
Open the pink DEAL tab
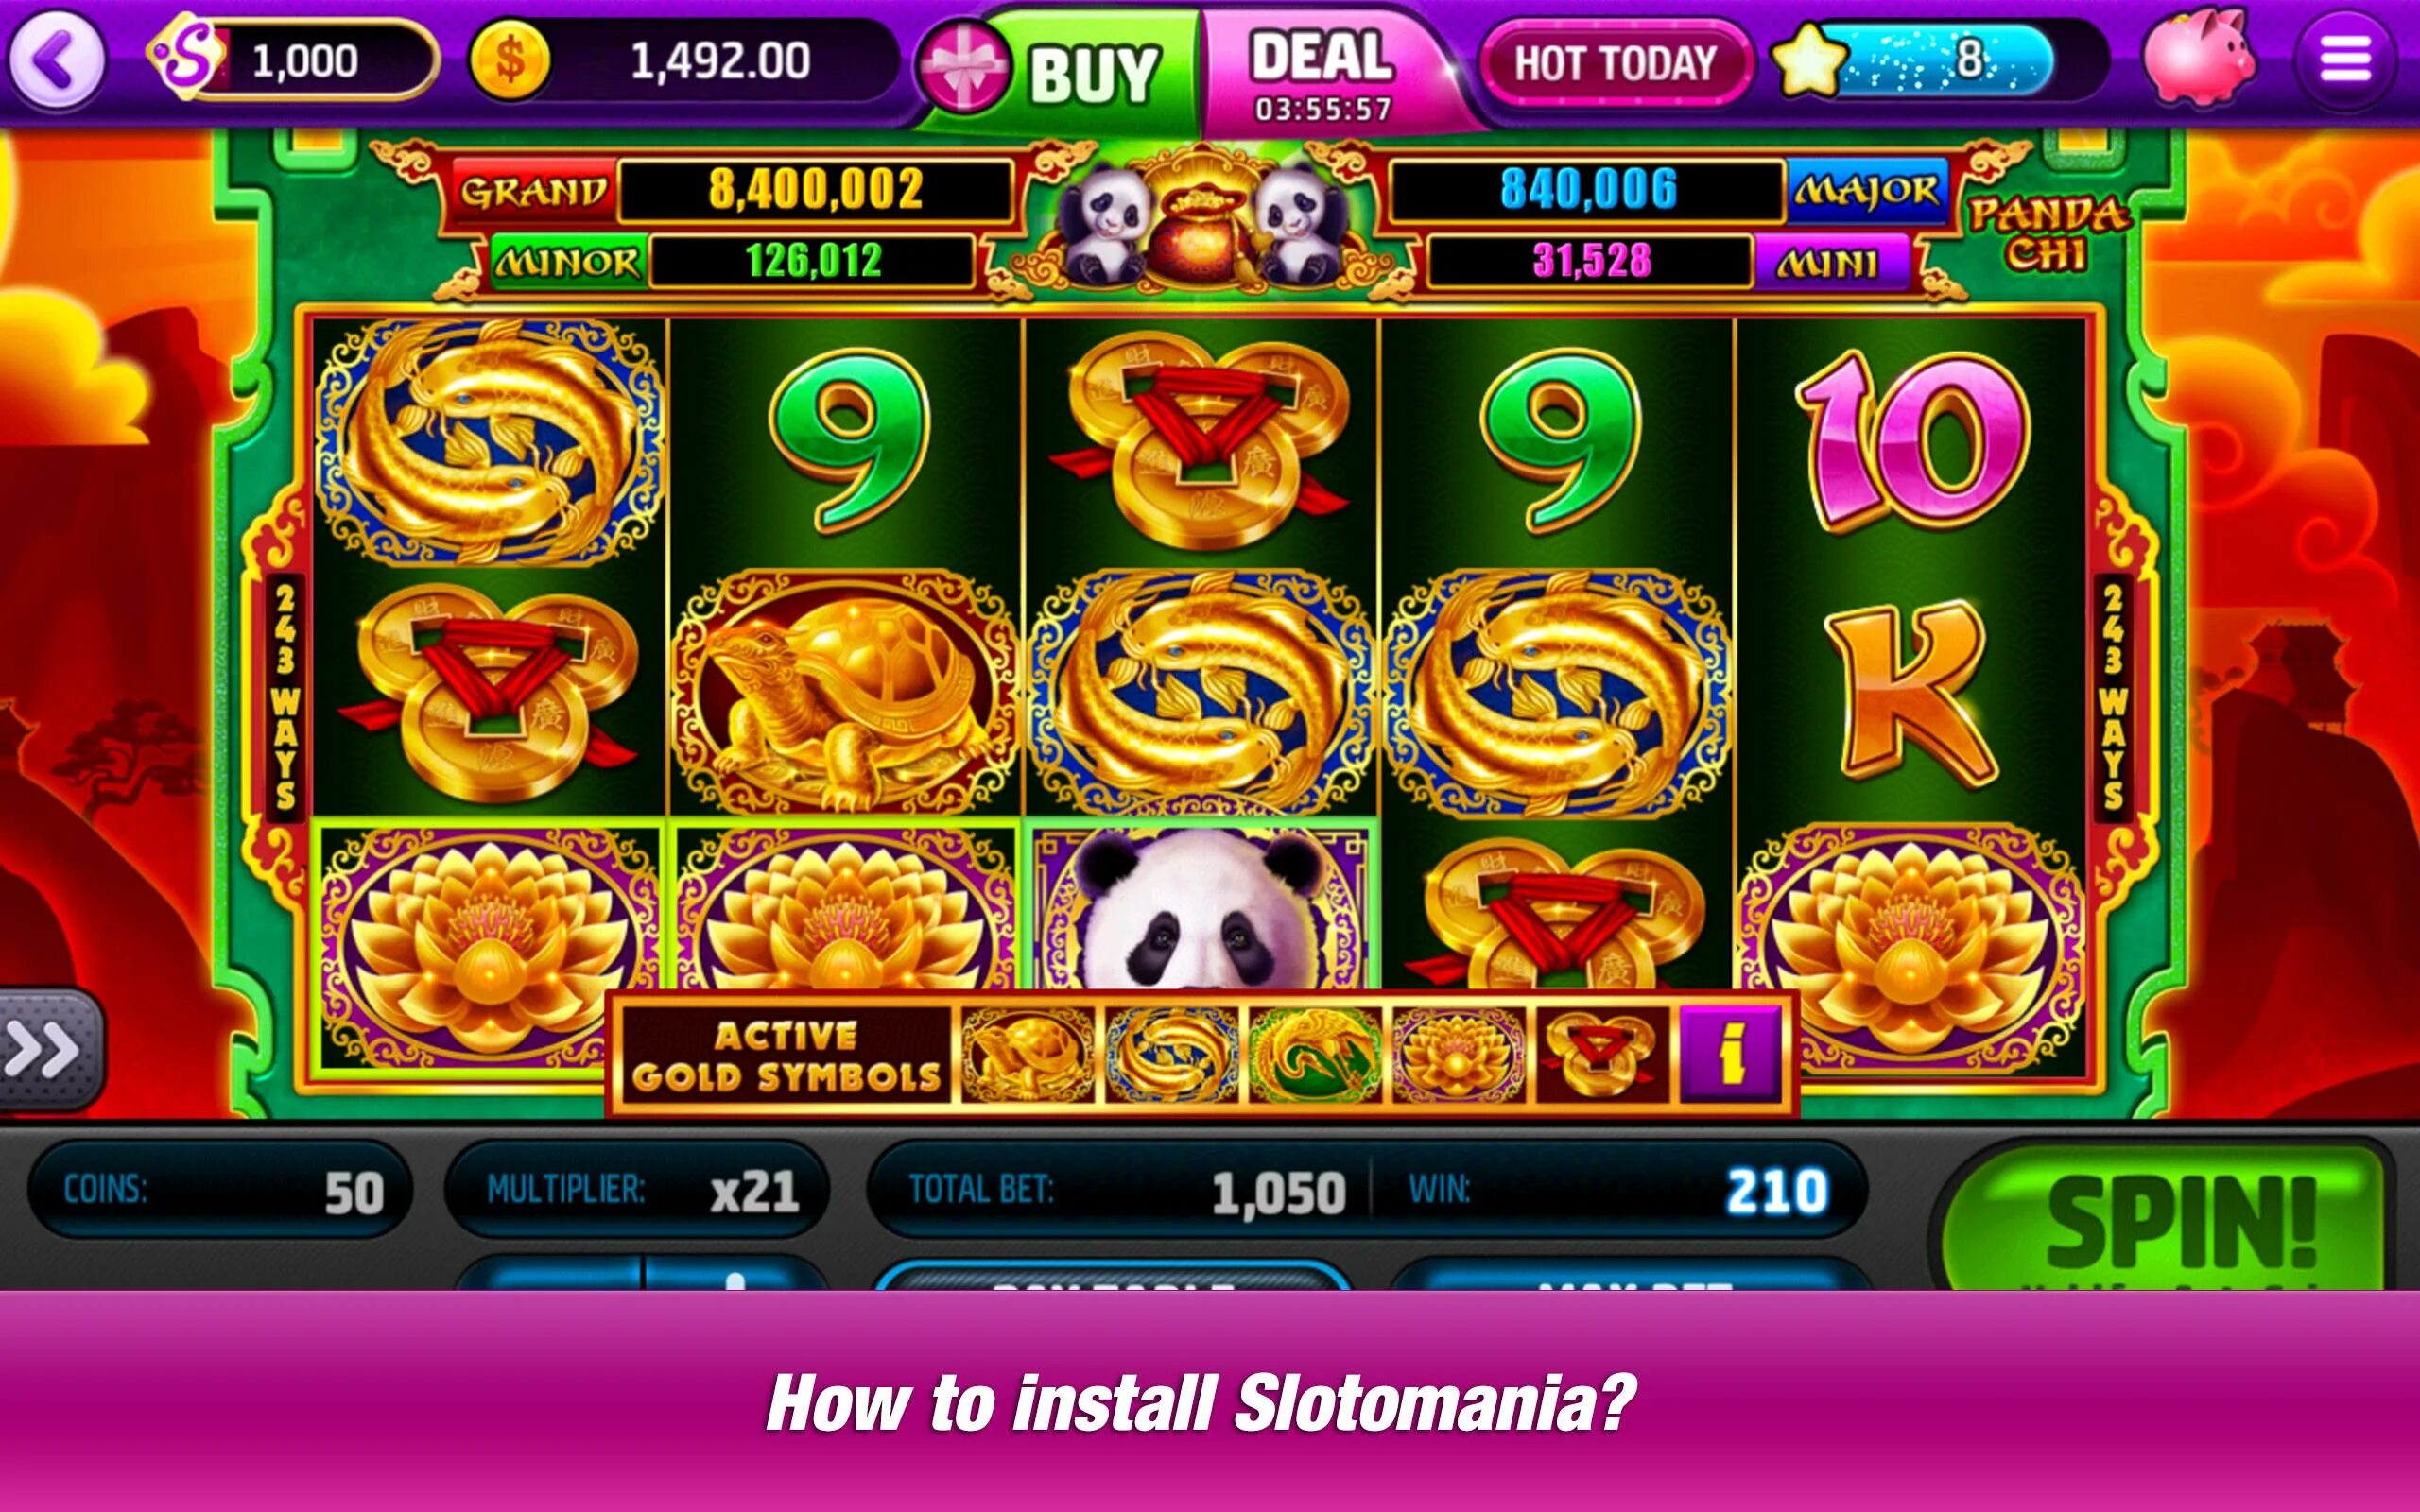click(1322, 72)
